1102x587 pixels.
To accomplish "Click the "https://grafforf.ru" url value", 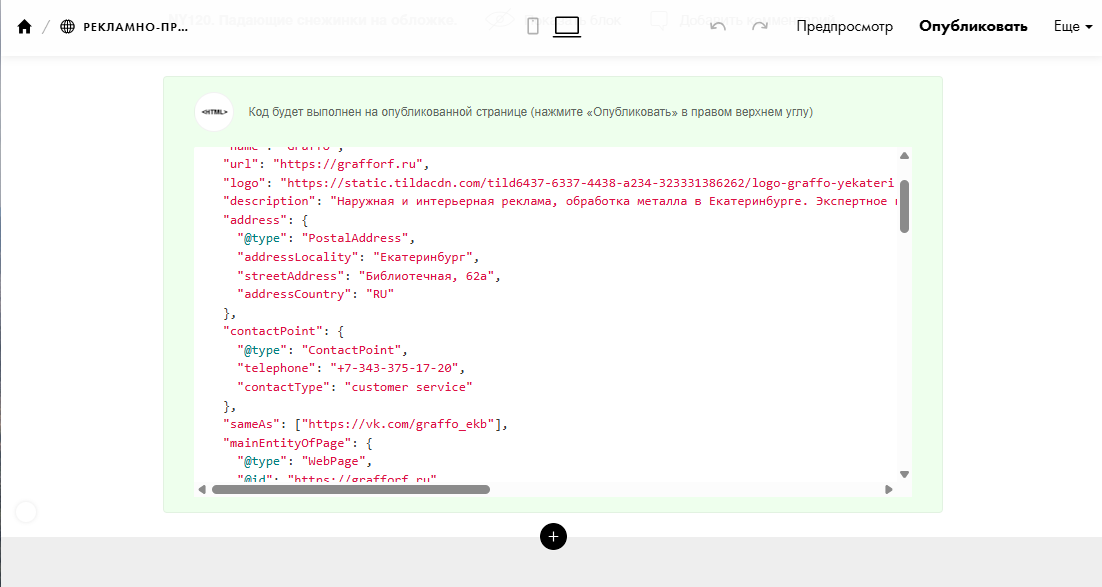I will point(347,164).
